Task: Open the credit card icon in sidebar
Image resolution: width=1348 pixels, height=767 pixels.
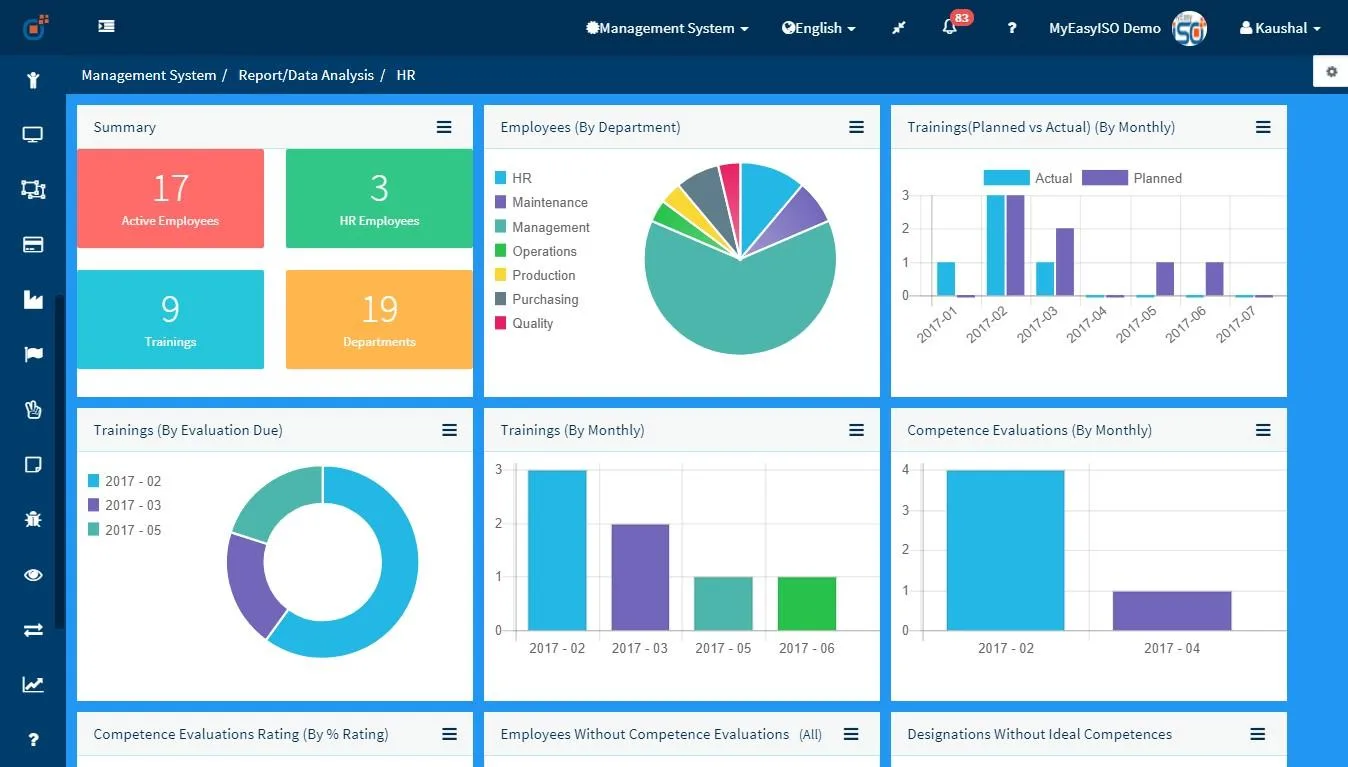Action: (33, 245)
